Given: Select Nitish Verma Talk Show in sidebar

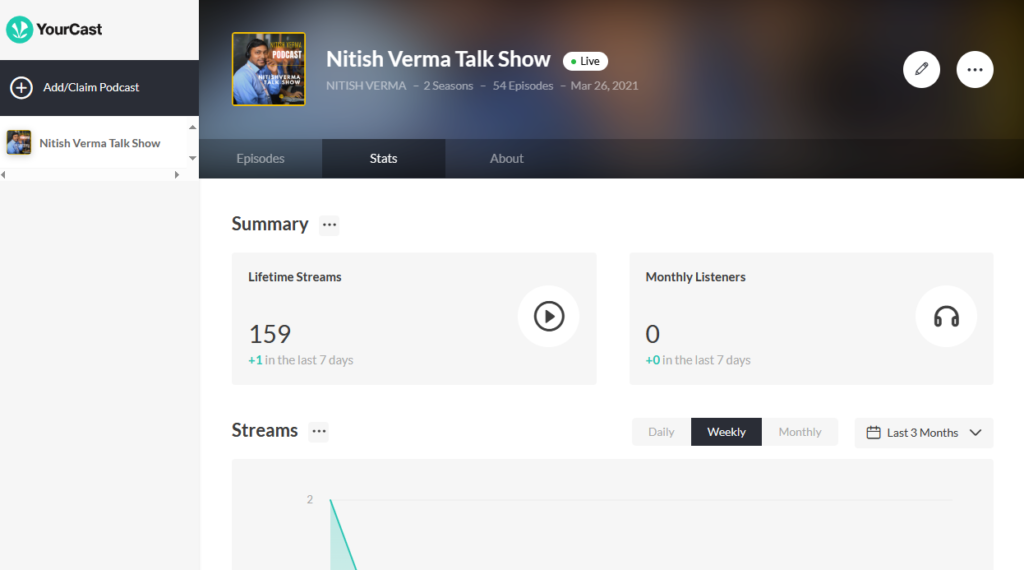Looking at the screenshot, I should (99, 143).
